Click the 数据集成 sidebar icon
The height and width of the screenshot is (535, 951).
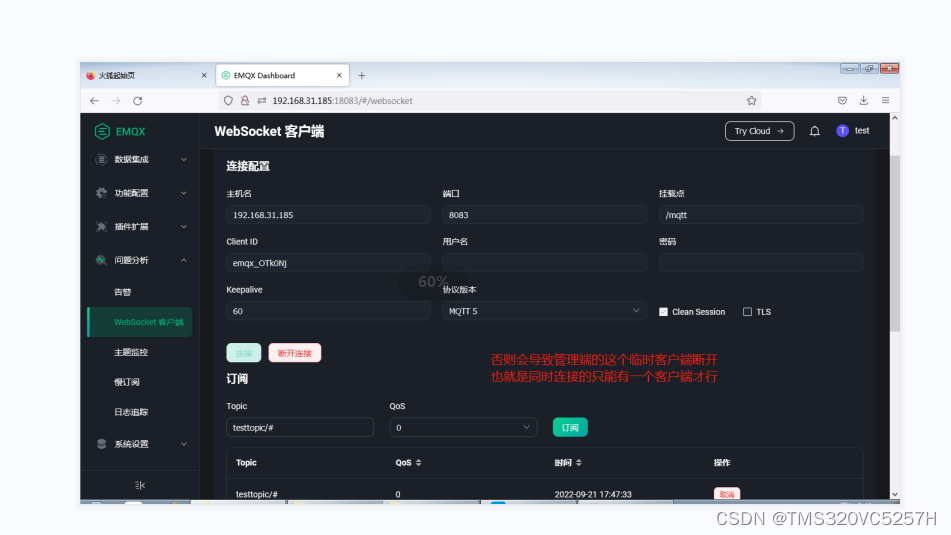101,160
